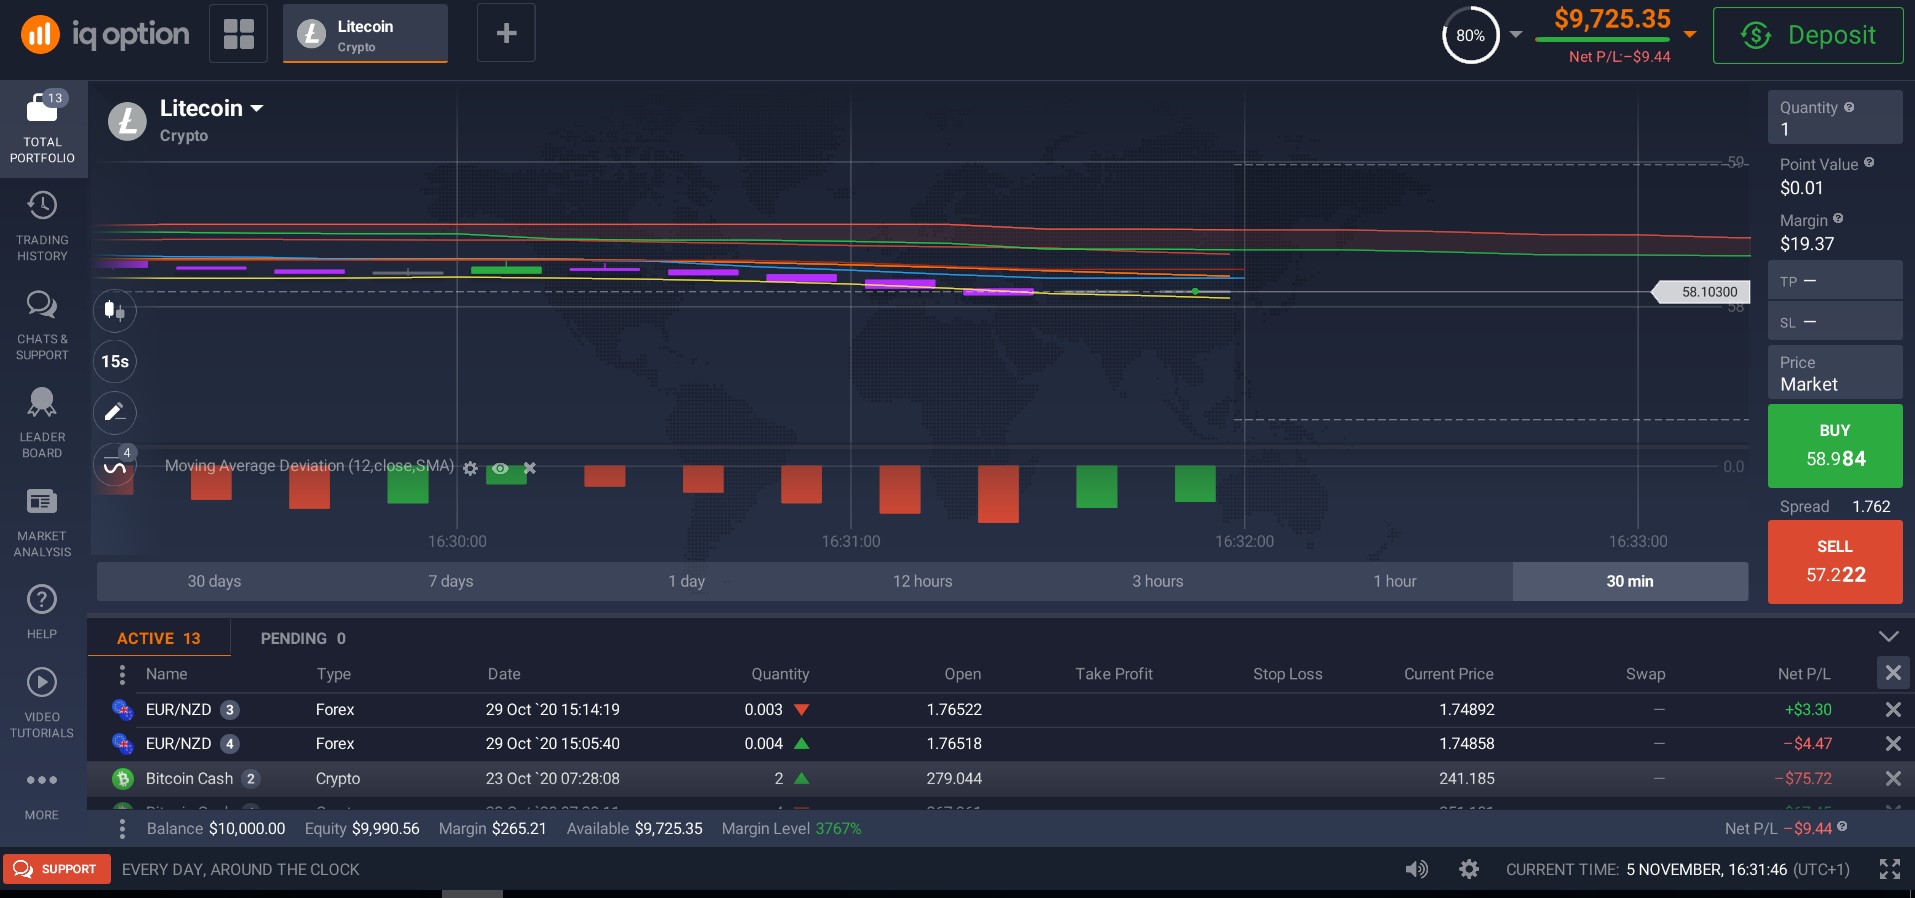Open Video Tutorials in sidebar
Screen dimensions: 1915x898
42,703
